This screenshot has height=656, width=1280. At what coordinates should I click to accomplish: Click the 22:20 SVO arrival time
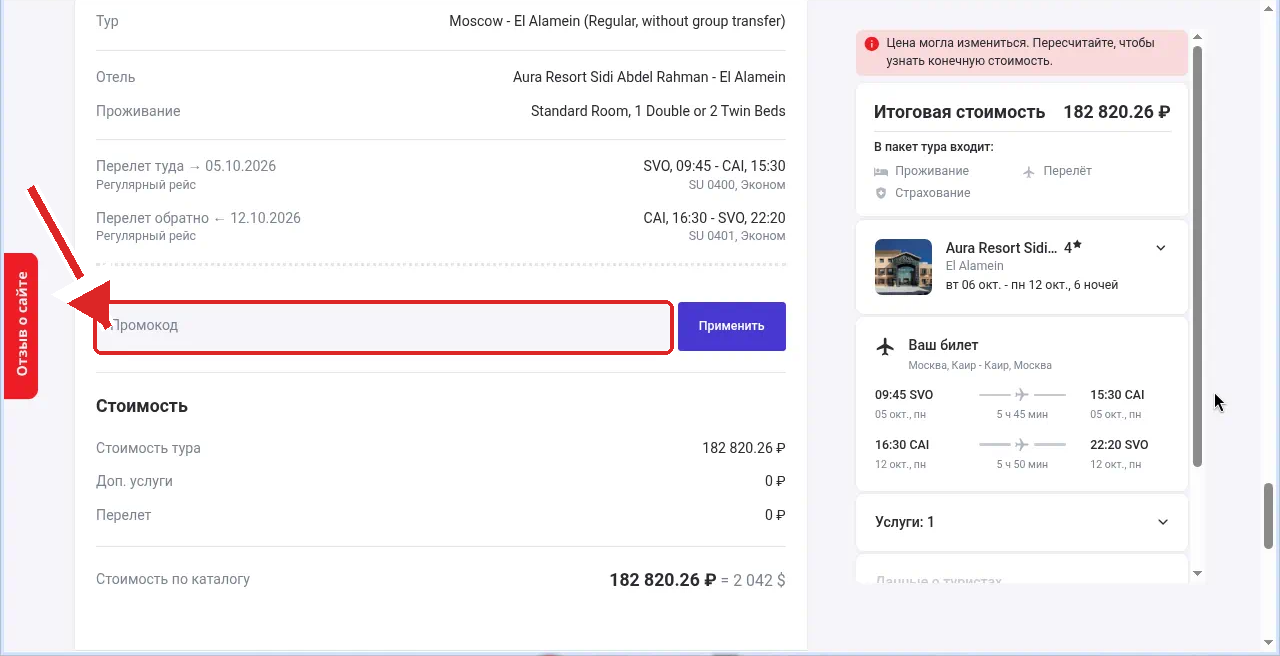[1119, 445]
